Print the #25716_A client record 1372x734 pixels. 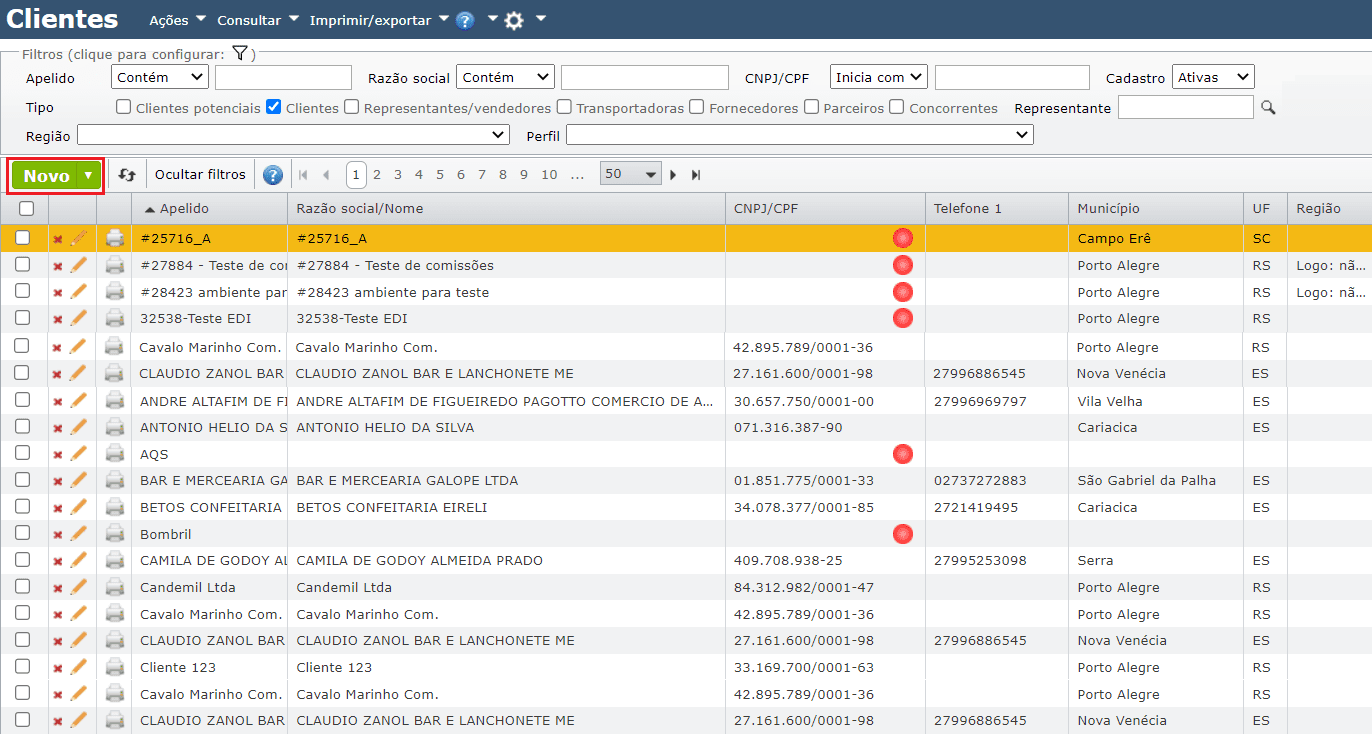click(115, 238)
